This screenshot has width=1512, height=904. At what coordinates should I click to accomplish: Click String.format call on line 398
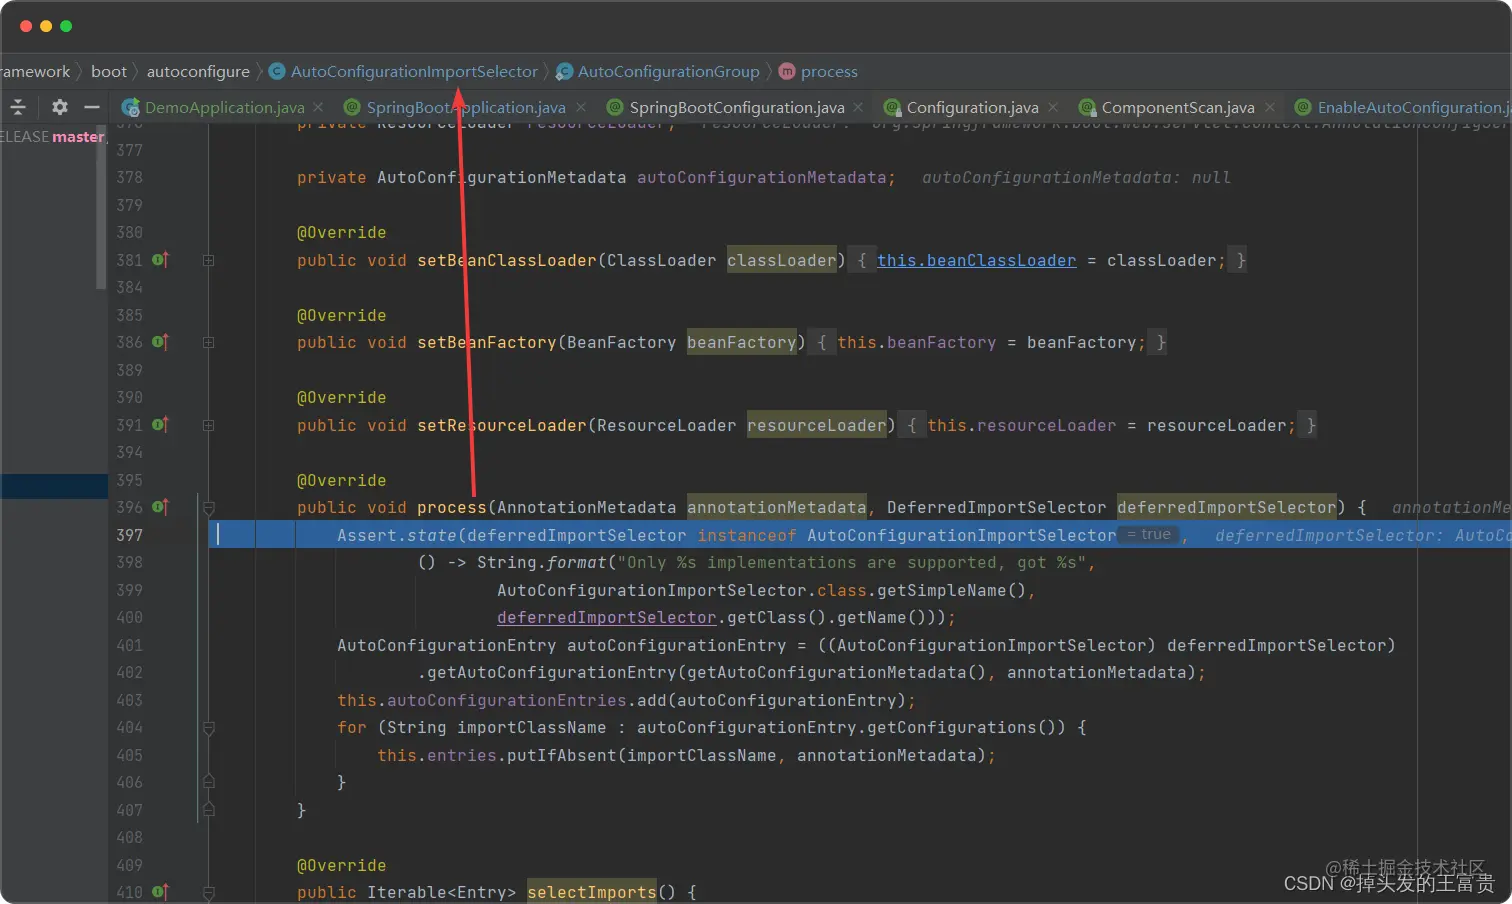[x=542, y=562]
